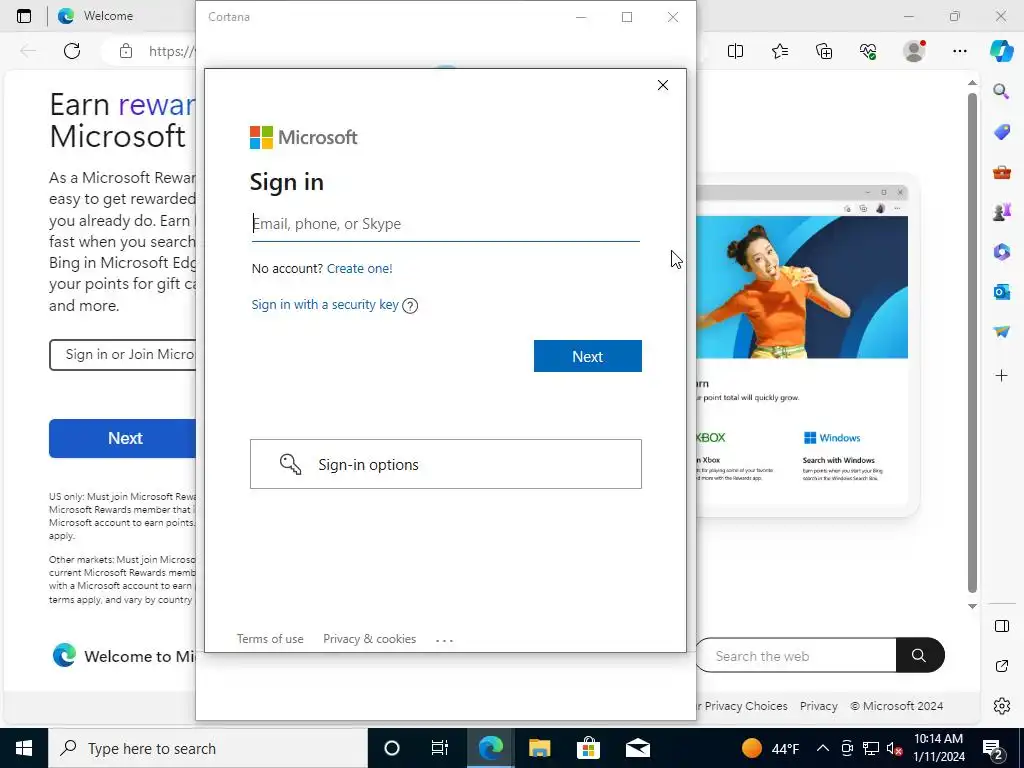Click Sign in with a security key
1024x768 pixels.
[x=325, y=304]
